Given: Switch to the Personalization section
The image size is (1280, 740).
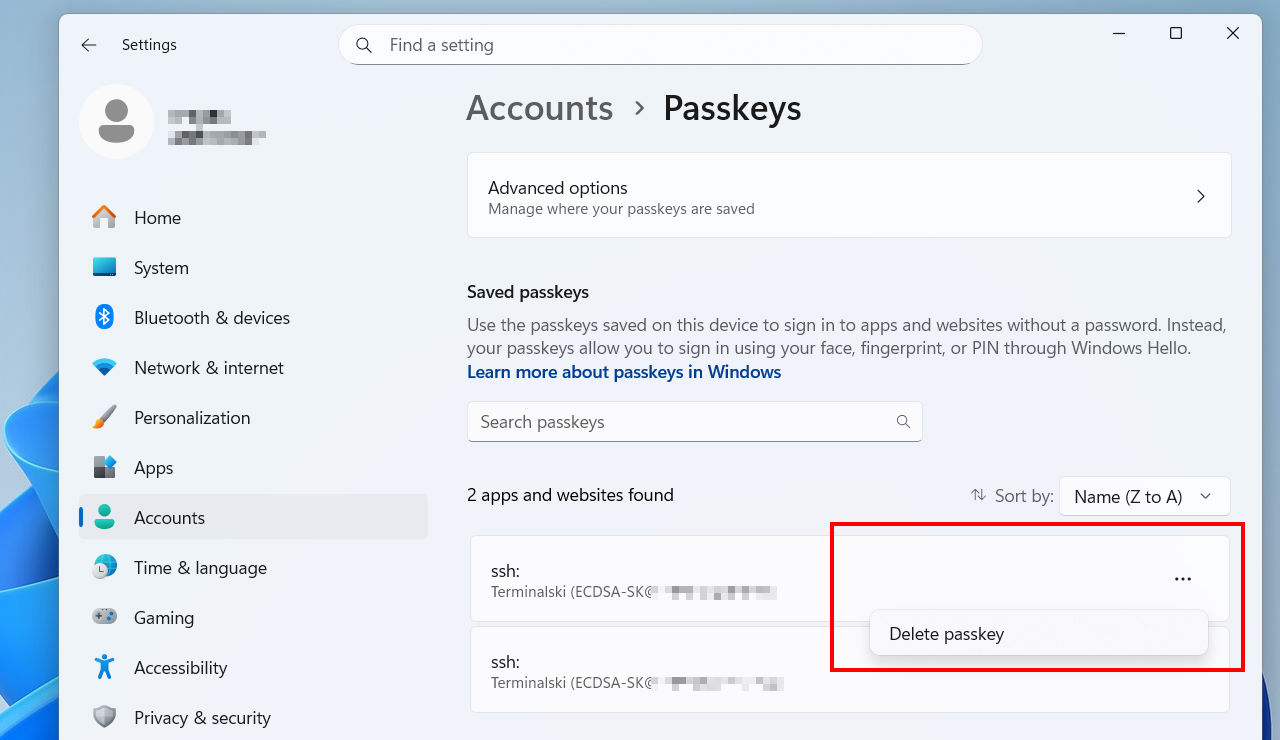Looking at the screenshot, I should point(253,418).
